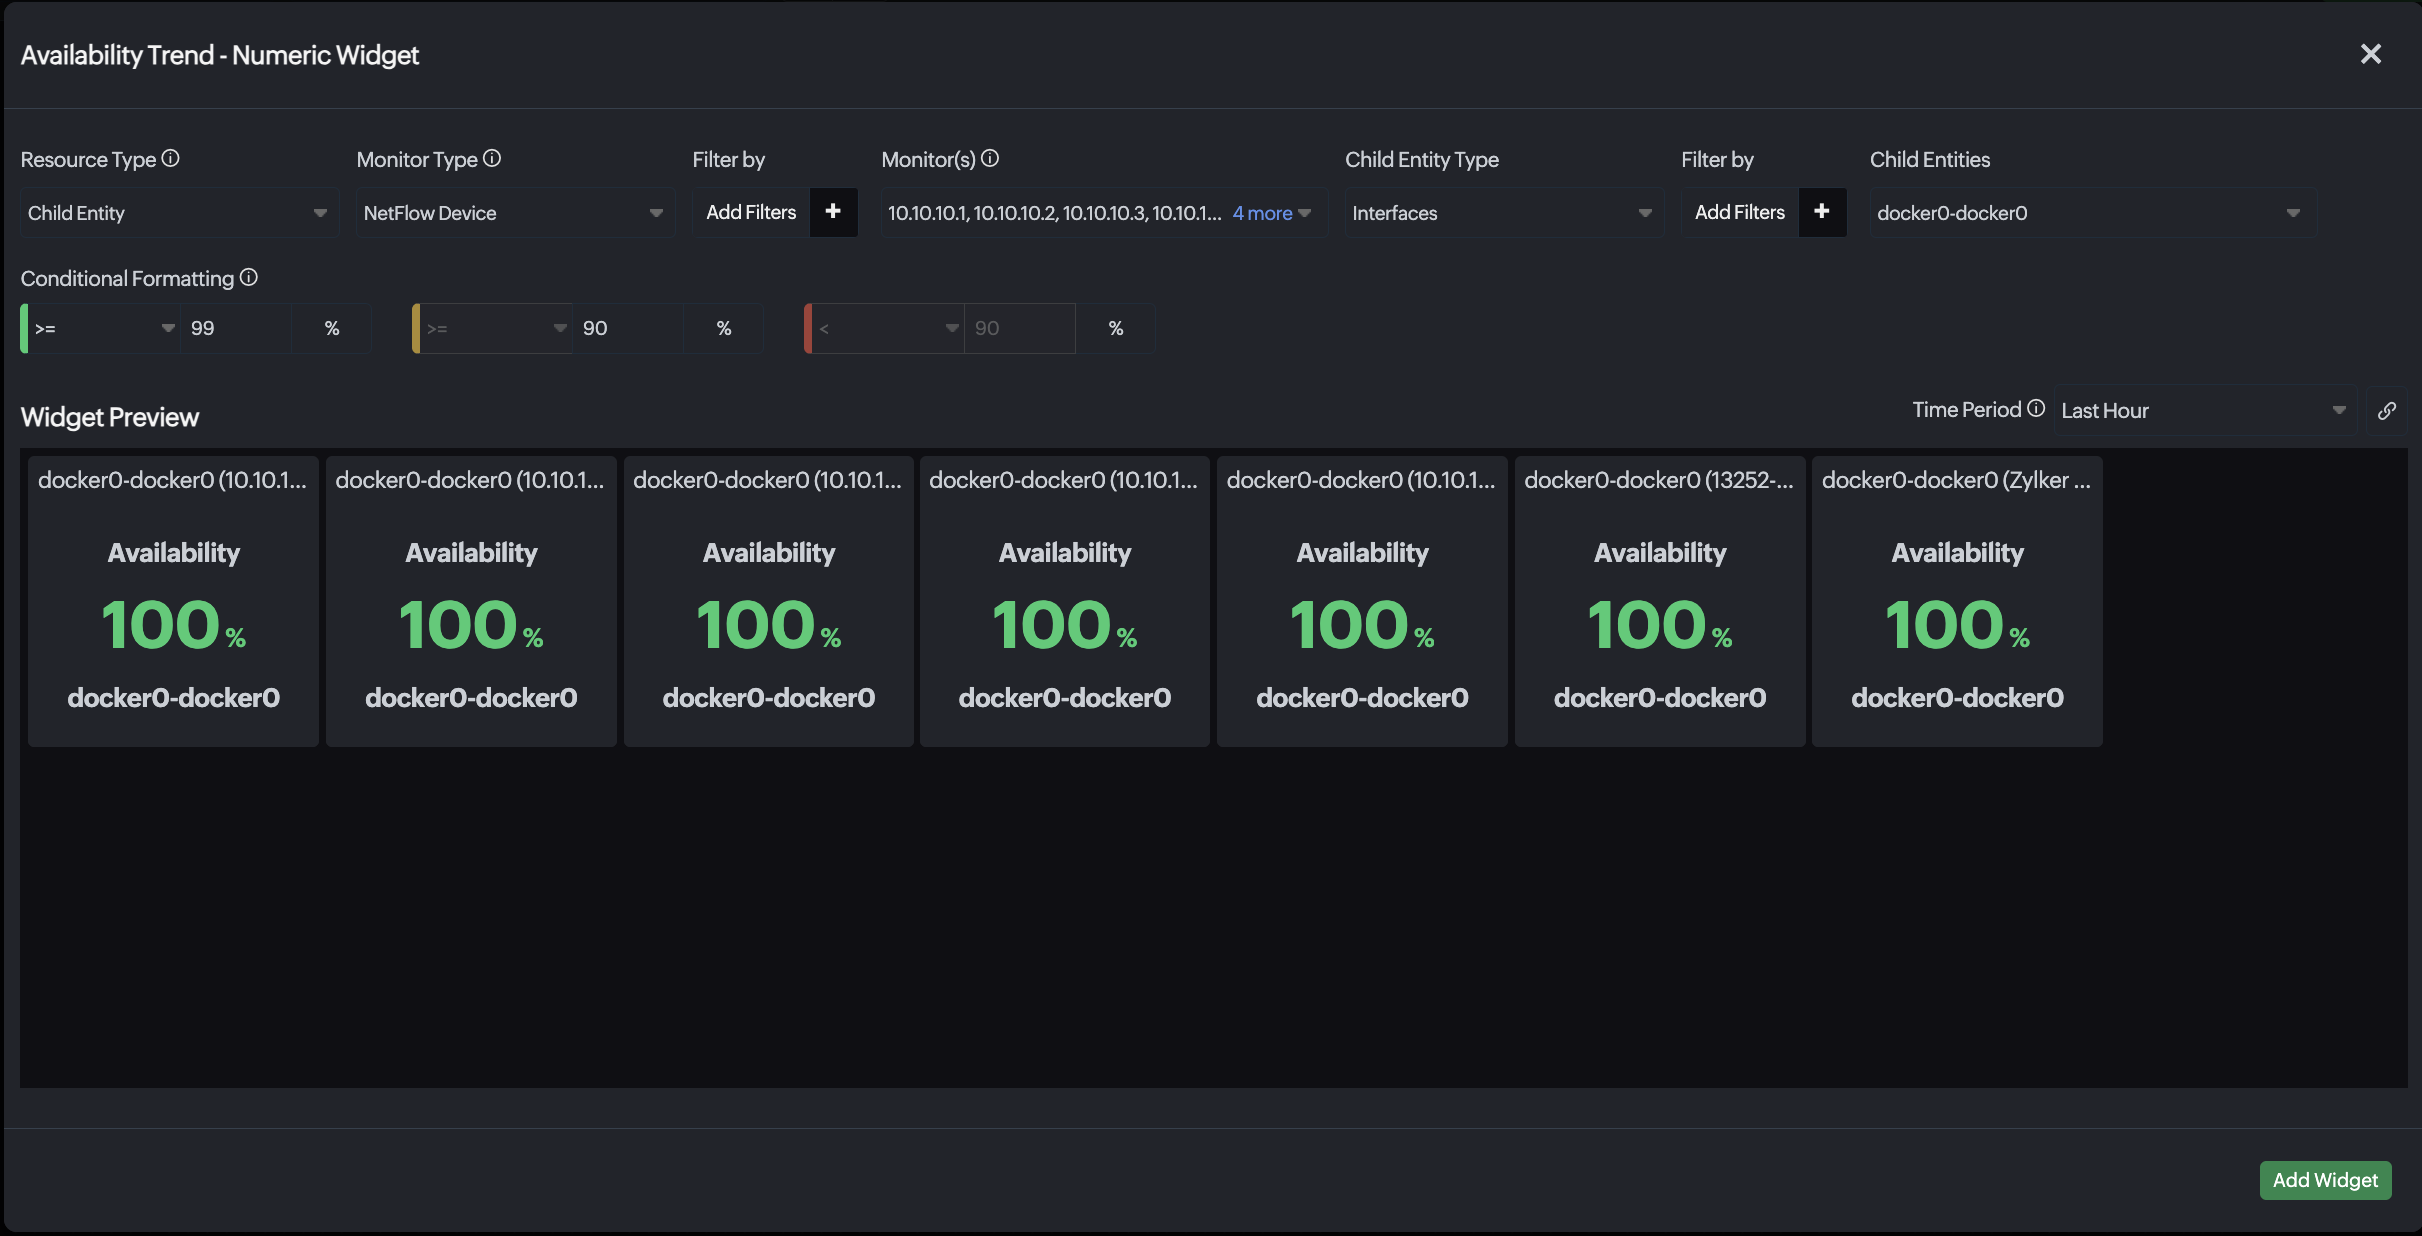This screenshot has width=2422, height=1236.
Task: Expand the Interfaces child entity type dropdown
Action: point(1504,213)
